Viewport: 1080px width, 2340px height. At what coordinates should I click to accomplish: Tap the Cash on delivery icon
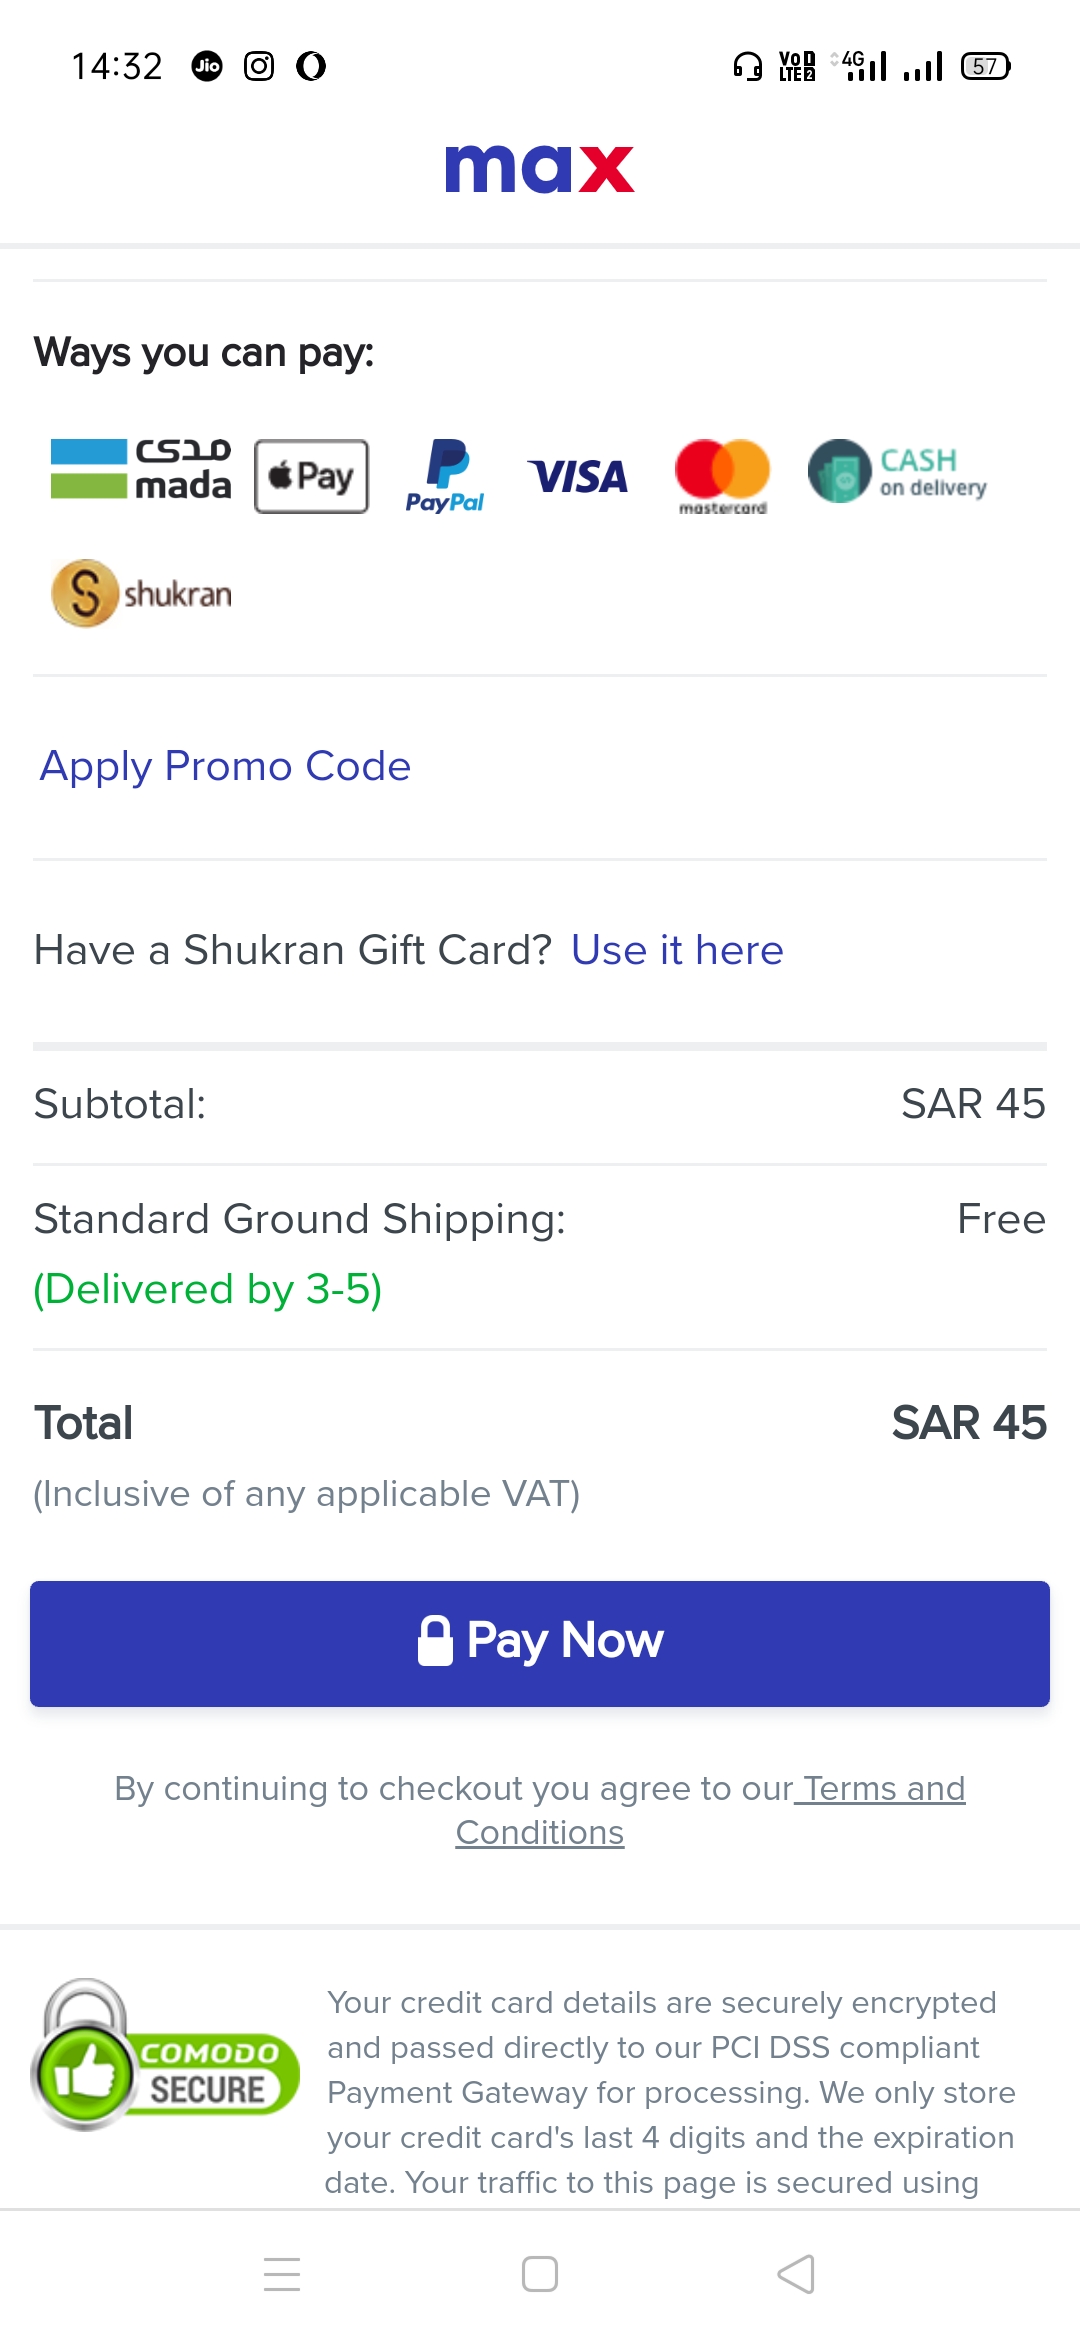tap(897, 472)
